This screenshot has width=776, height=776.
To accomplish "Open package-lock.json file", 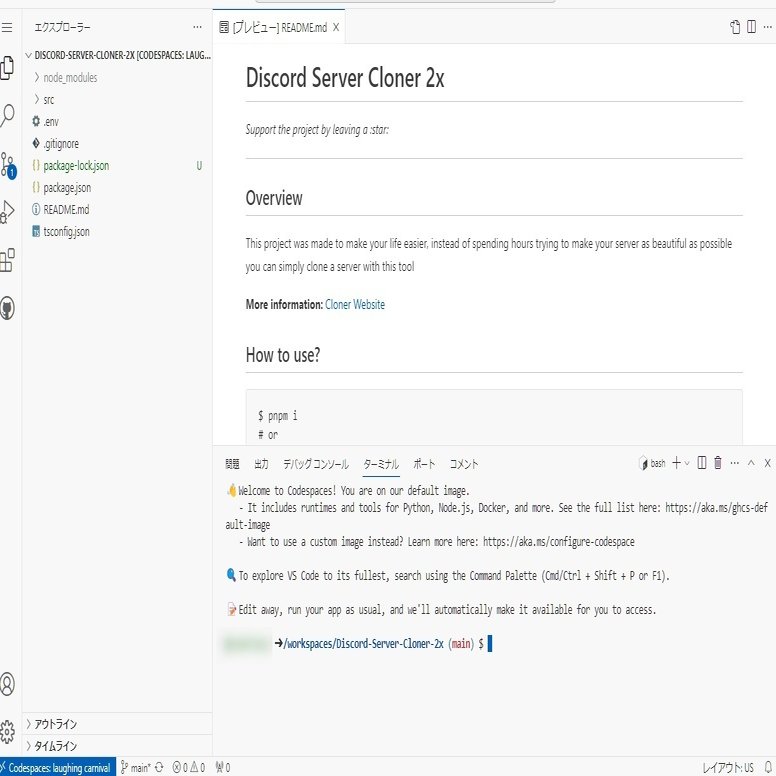I will (x=117, y=165).
